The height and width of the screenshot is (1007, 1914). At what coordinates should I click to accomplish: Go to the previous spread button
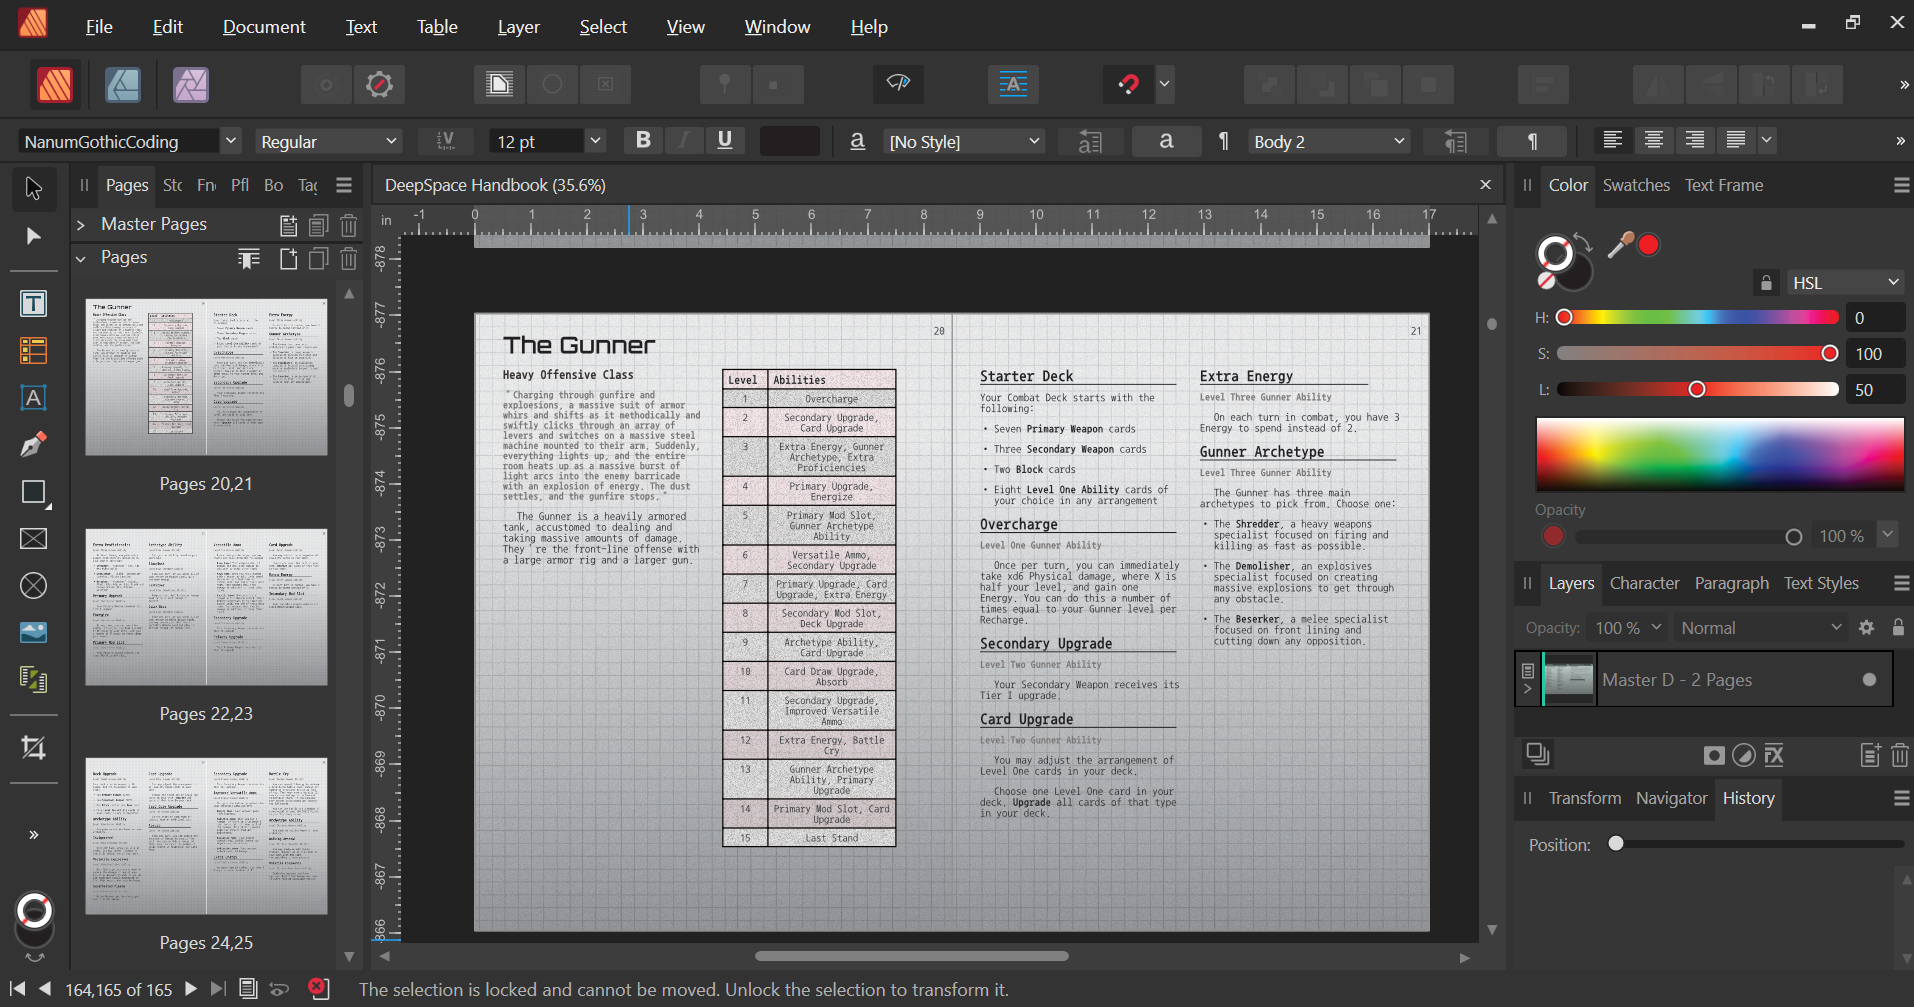[x=45, y=989]
